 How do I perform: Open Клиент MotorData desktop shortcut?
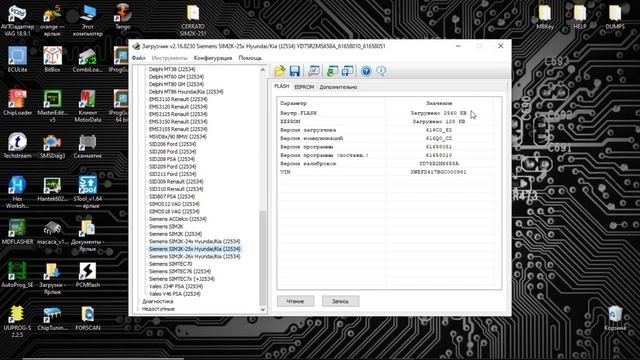point(87,106)
